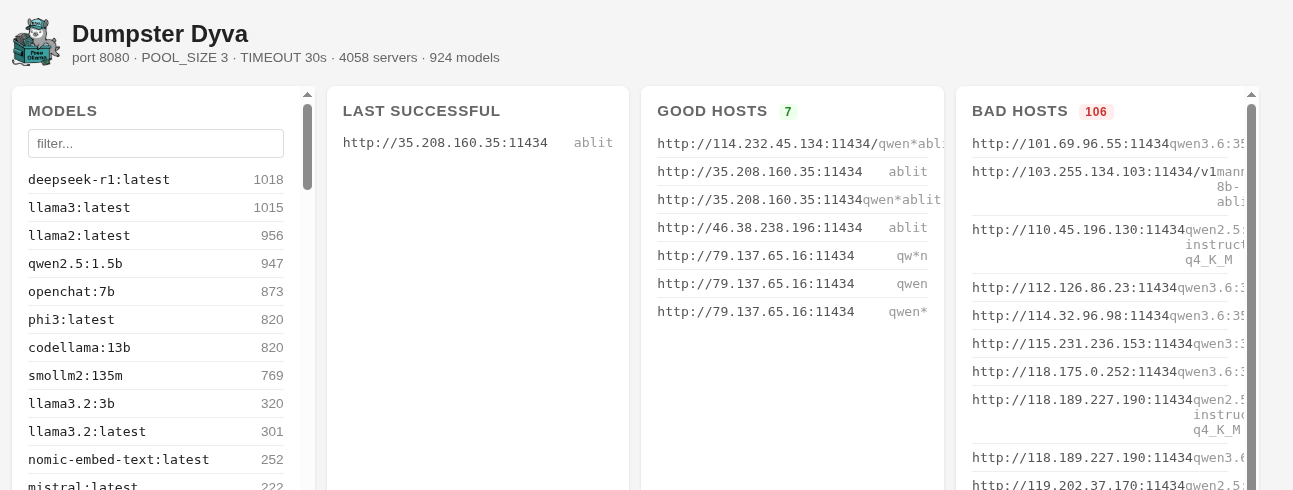The image size is (1293, 490).
Task: Select nomic-embed-text:latest in the models list
Action: coord(156,460)
